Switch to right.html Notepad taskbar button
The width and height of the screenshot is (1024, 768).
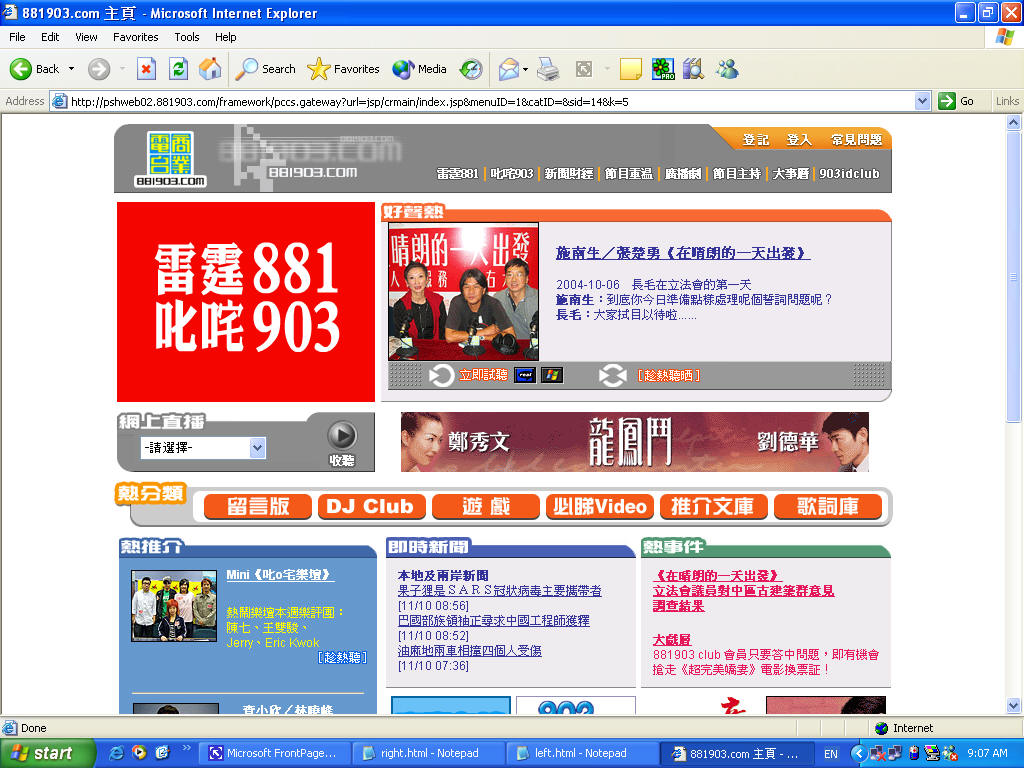coord(428,753)
